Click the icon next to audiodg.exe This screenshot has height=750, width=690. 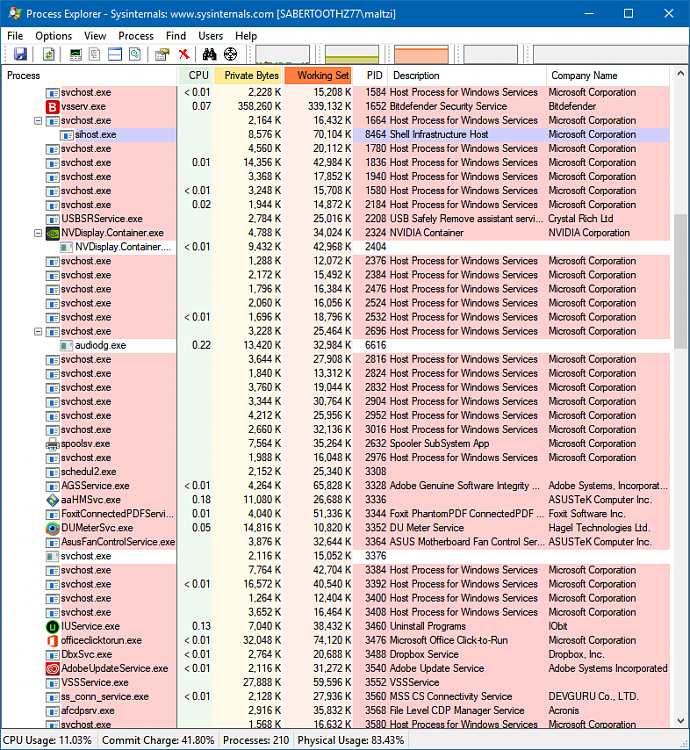pyautogui.click(x=66, y=345)
